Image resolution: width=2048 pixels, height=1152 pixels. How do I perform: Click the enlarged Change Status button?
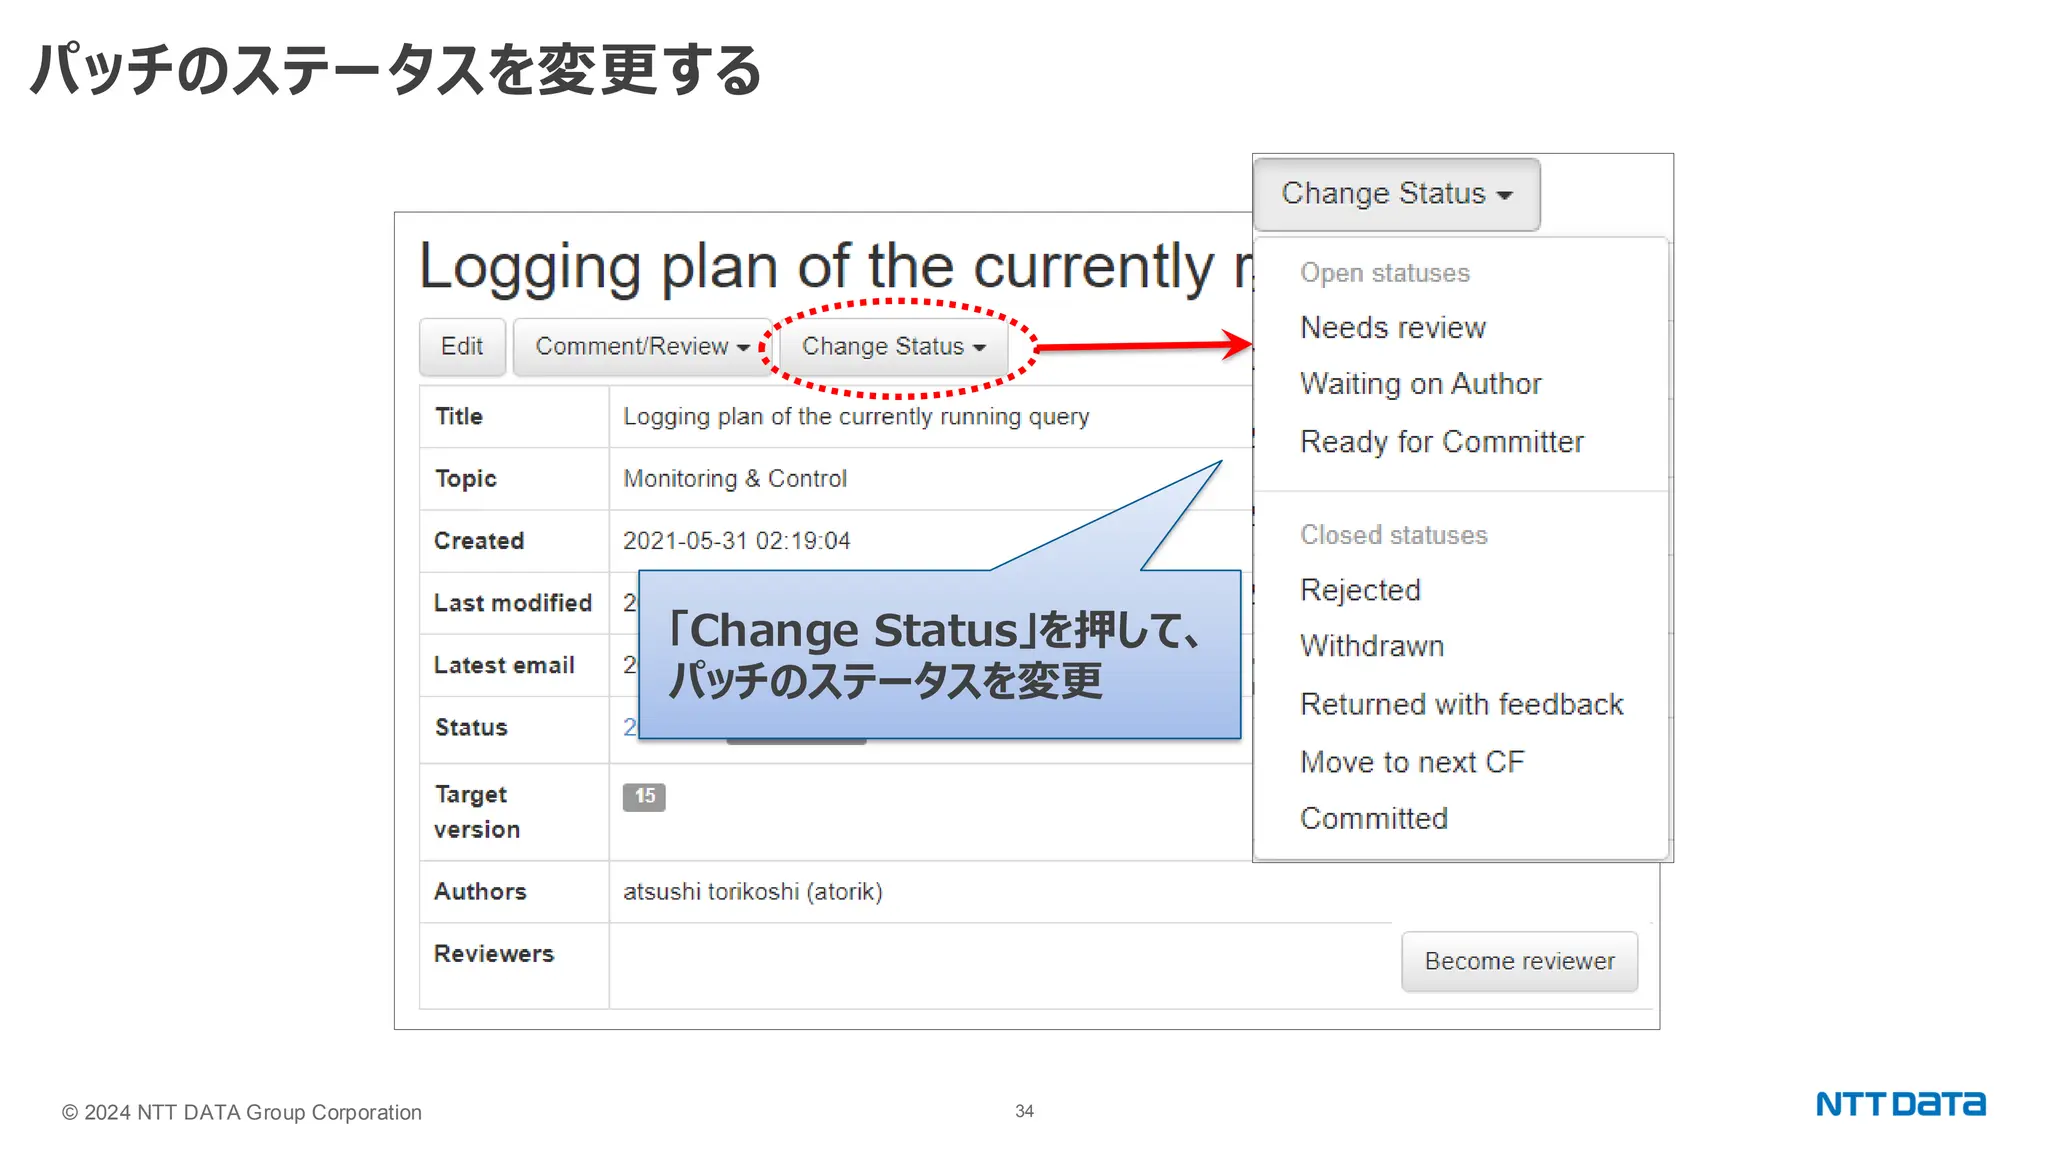1396,194
